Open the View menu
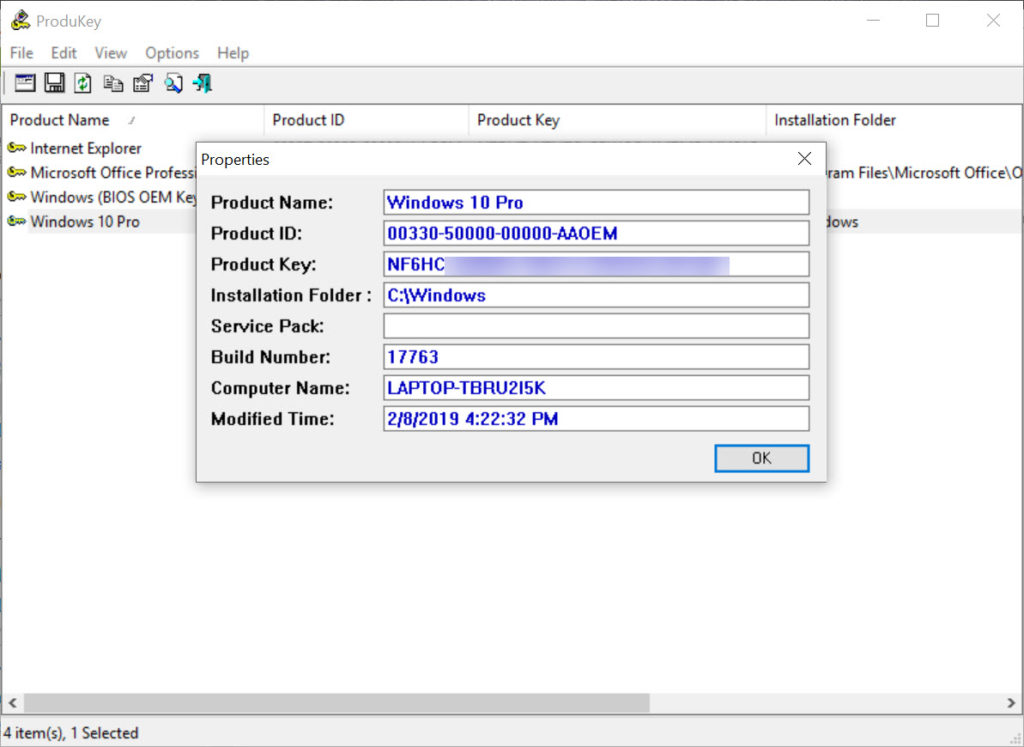Screen dimensions: 1024x747 point(110,53)
